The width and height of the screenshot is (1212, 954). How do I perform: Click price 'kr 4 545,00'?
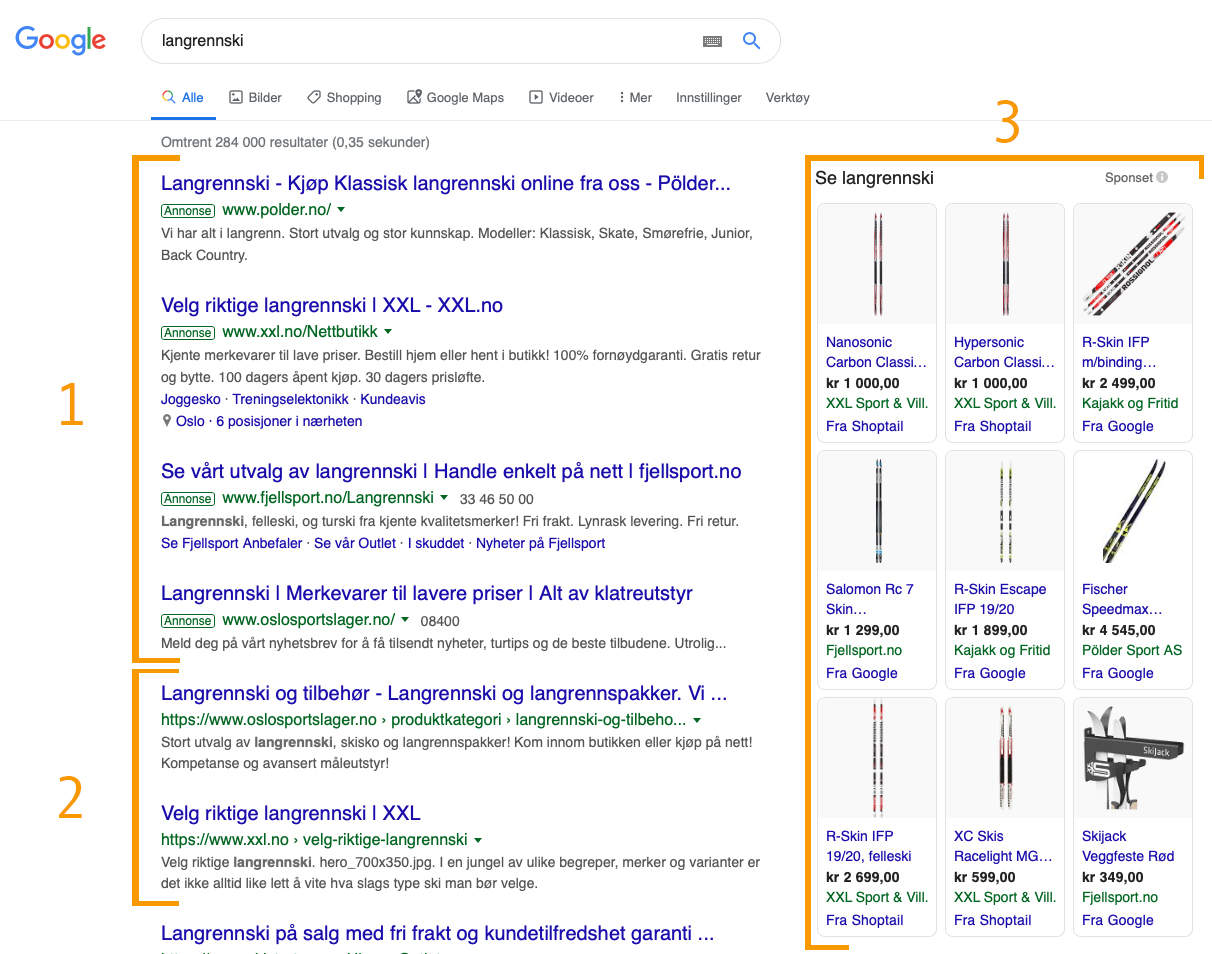click(1118, 630)
